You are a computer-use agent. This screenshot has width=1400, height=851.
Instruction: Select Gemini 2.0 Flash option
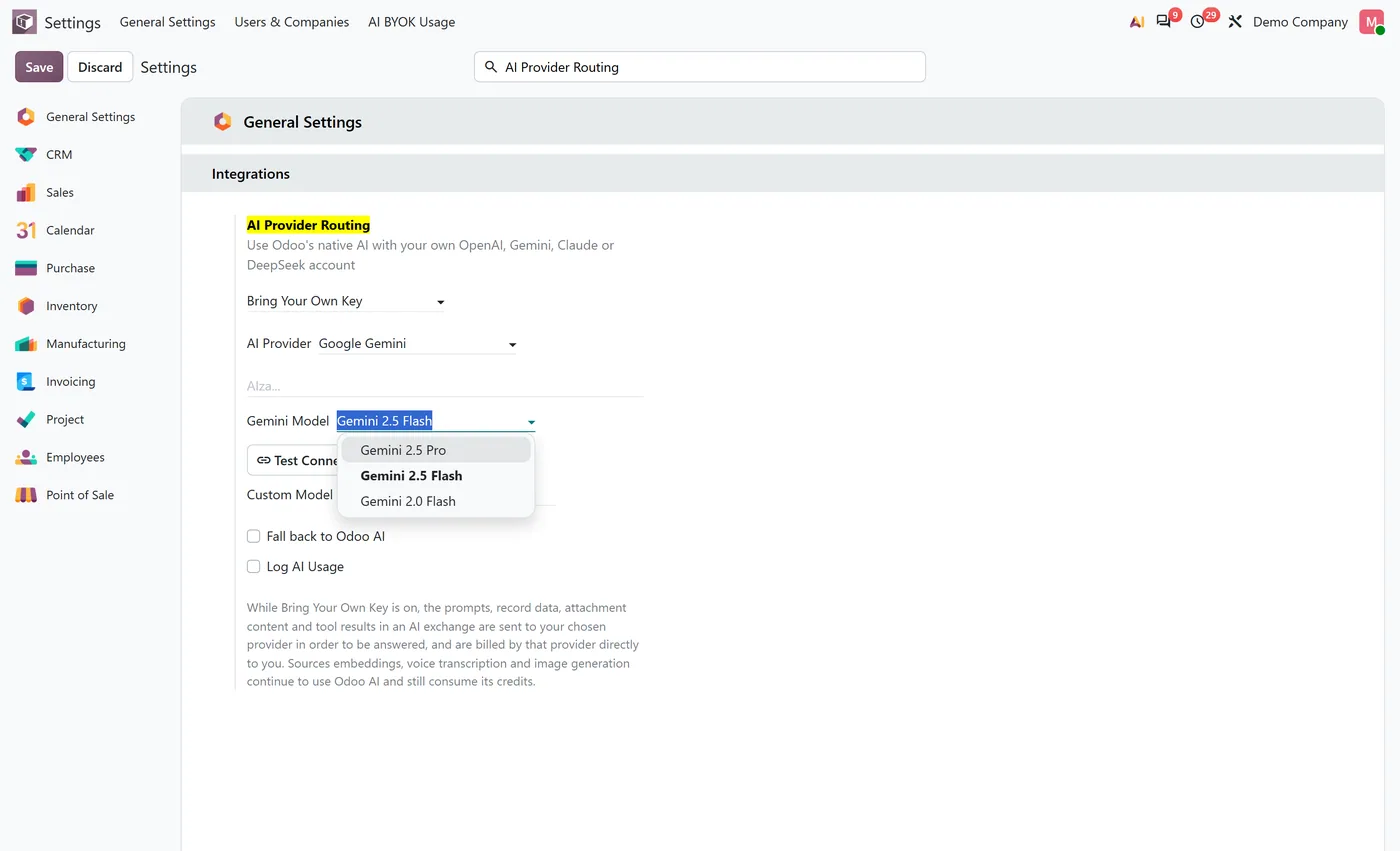(436, 501)
